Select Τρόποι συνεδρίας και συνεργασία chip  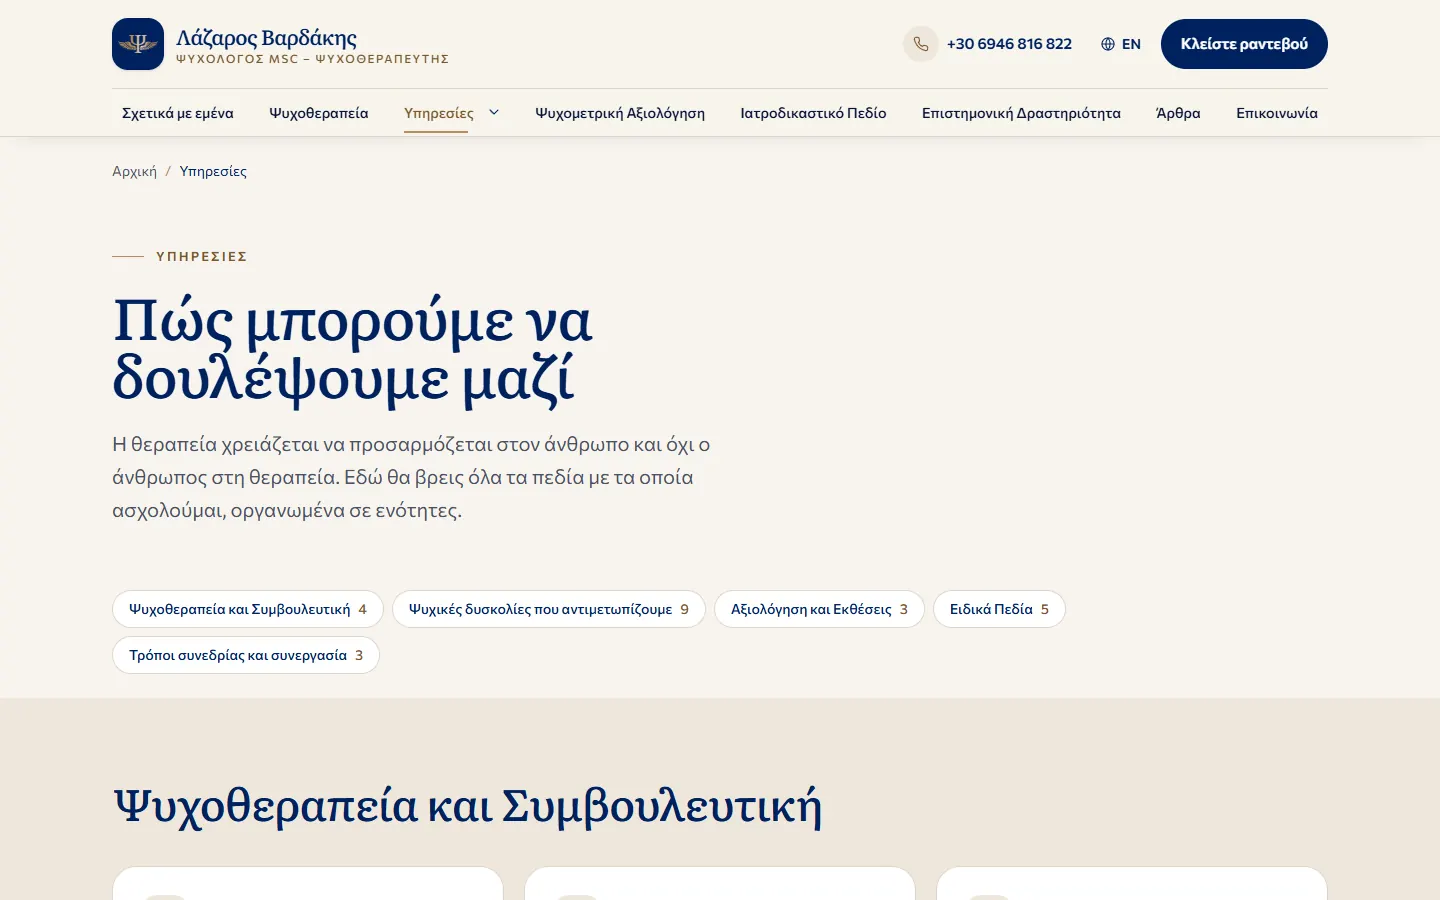[x=246, y=655]
